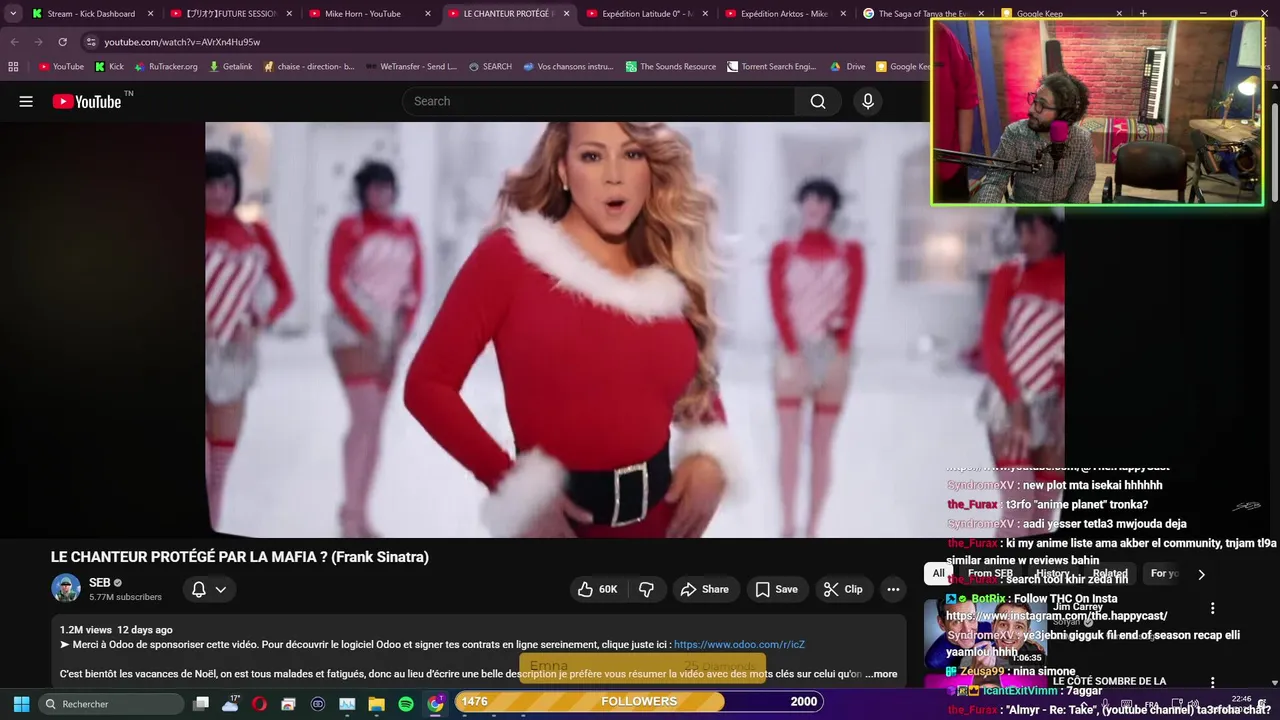The image size is (1280, 720).
Task: Switch to Expédition Latitude 0° tab
Action: point(646,14)
